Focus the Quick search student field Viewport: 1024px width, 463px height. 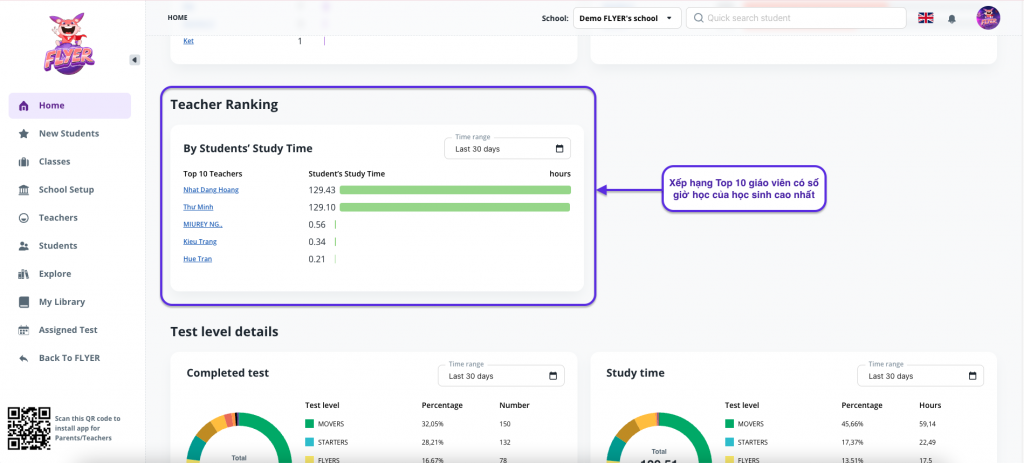(800, 18)
